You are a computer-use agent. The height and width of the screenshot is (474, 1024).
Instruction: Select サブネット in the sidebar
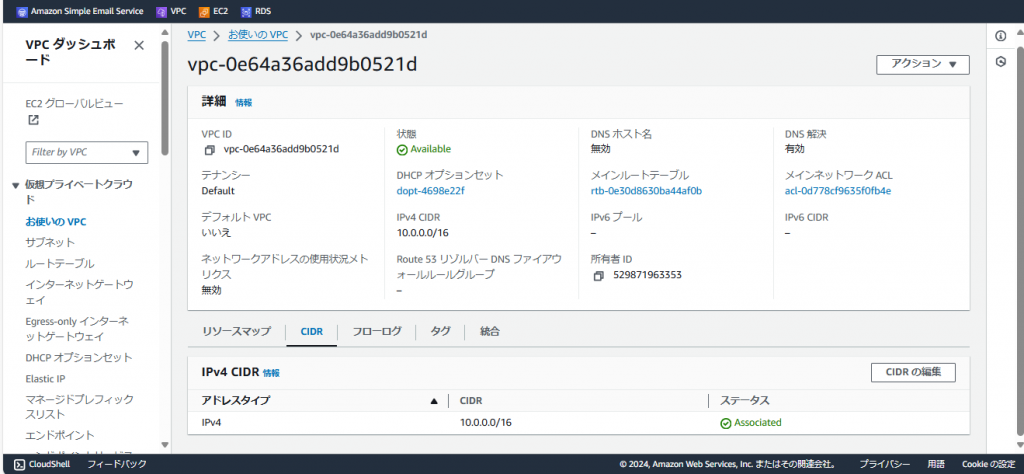(50, 242)
